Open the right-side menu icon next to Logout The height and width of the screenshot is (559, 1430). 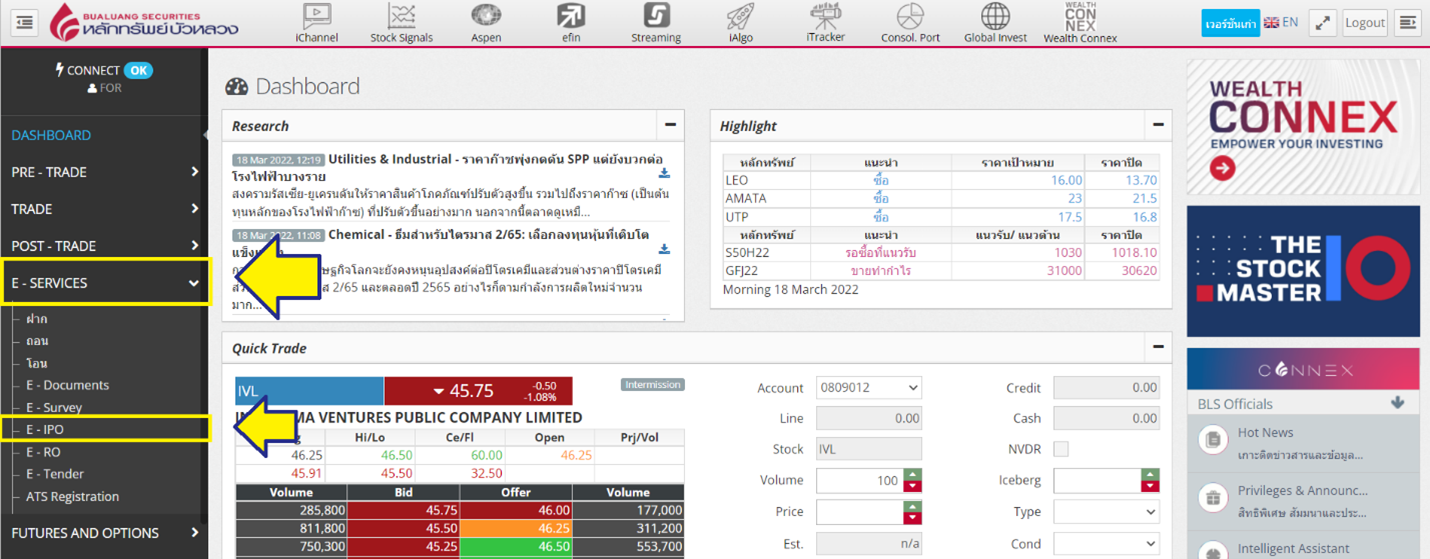[x=1408, y=22]
